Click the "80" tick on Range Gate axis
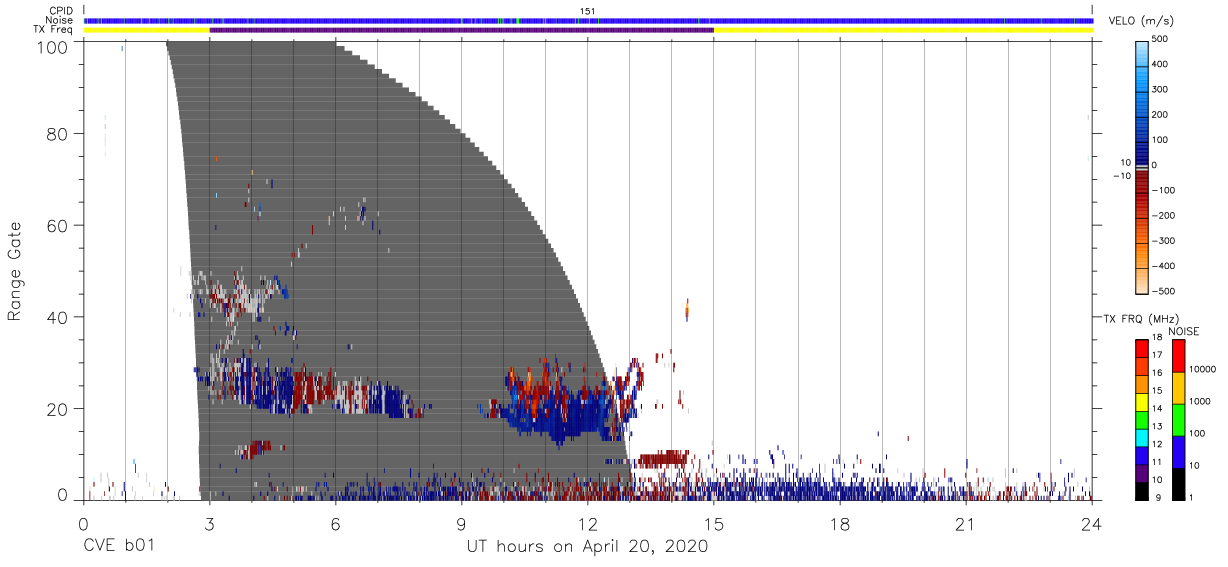Screen dimensions: 1228x567 [55, 134]
